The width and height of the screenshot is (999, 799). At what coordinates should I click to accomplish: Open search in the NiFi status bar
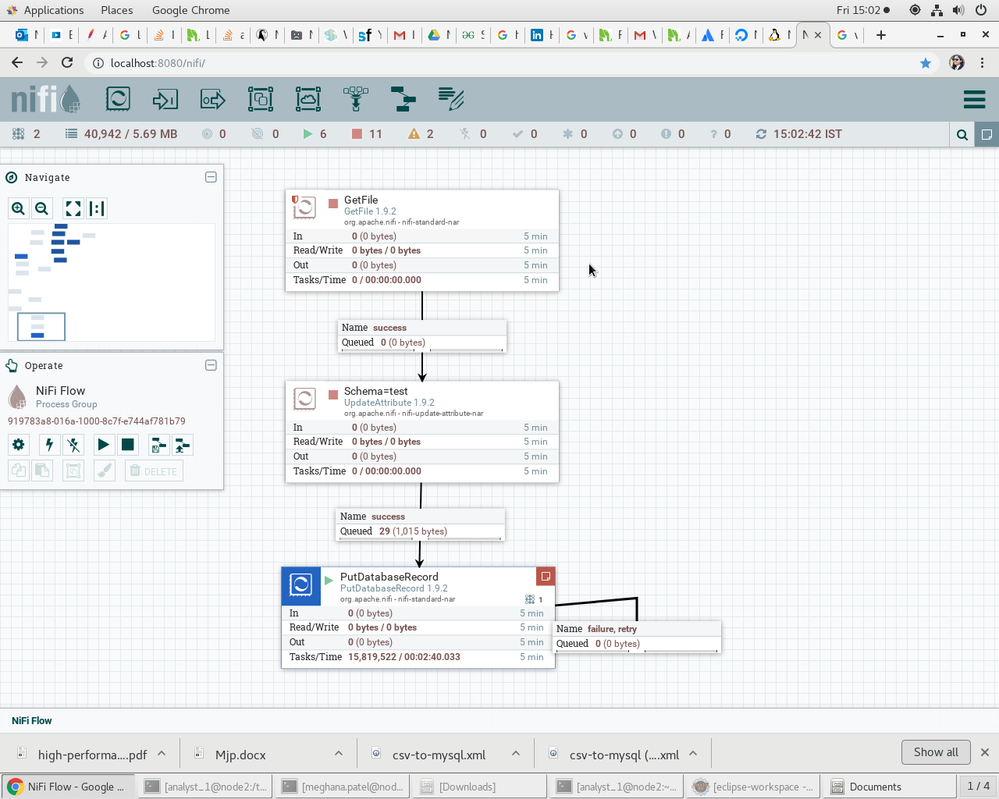click(x=962, y=134)
